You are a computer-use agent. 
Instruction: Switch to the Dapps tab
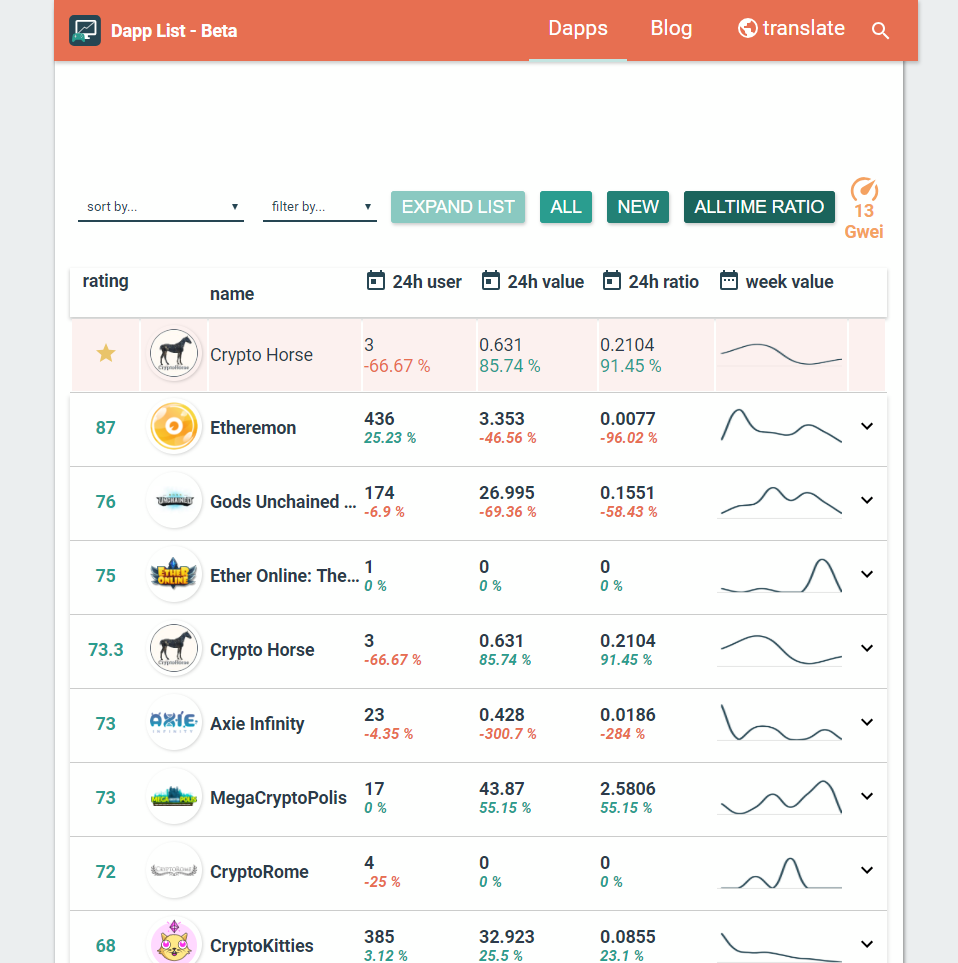coord(577,29)
